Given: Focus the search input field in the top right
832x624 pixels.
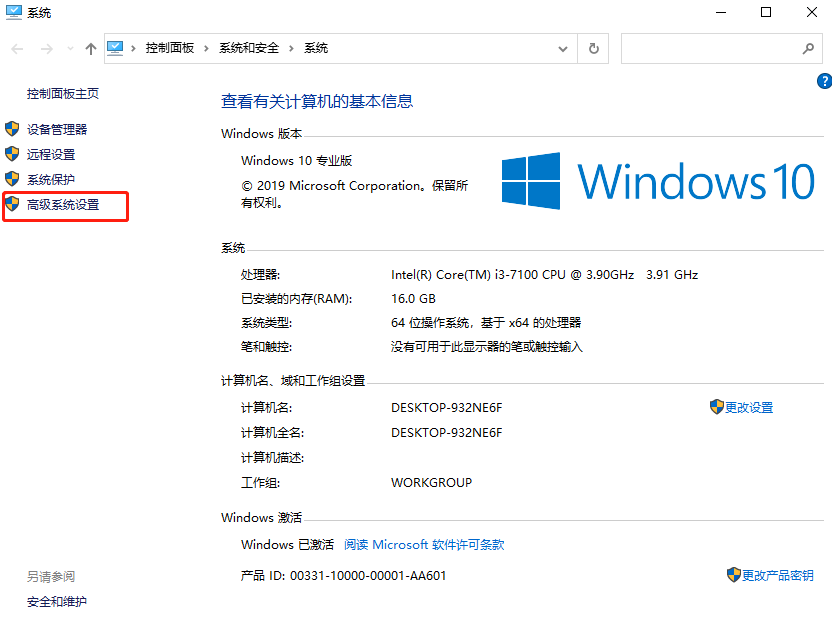Looking at the screenshot, I should [710, 48].
